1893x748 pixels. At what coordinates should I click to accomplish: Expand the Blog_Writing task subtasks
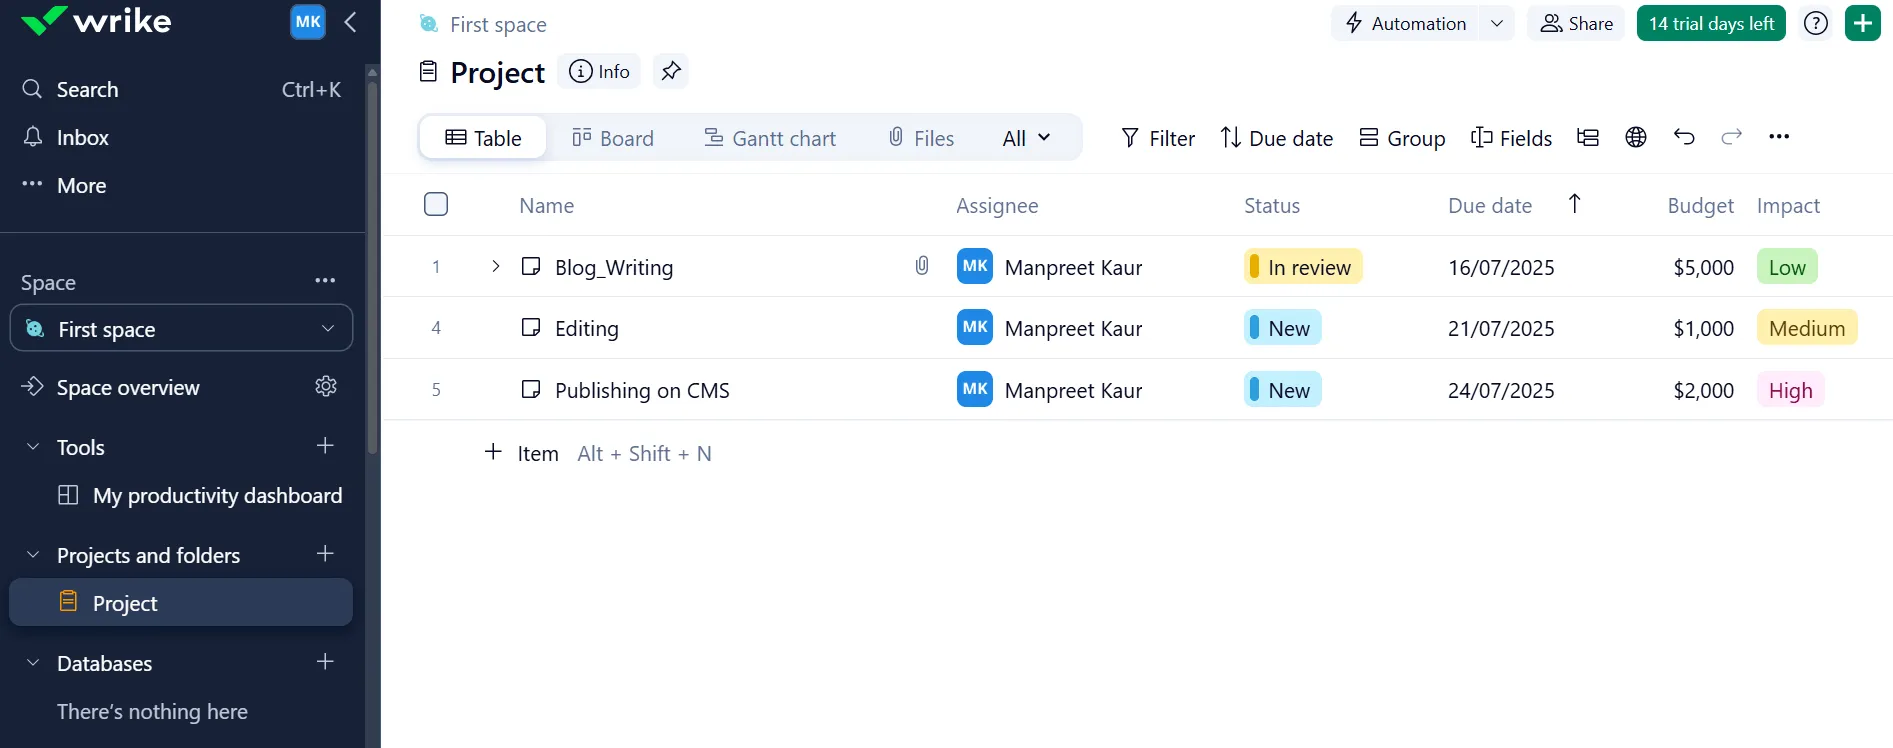point(495,266)
